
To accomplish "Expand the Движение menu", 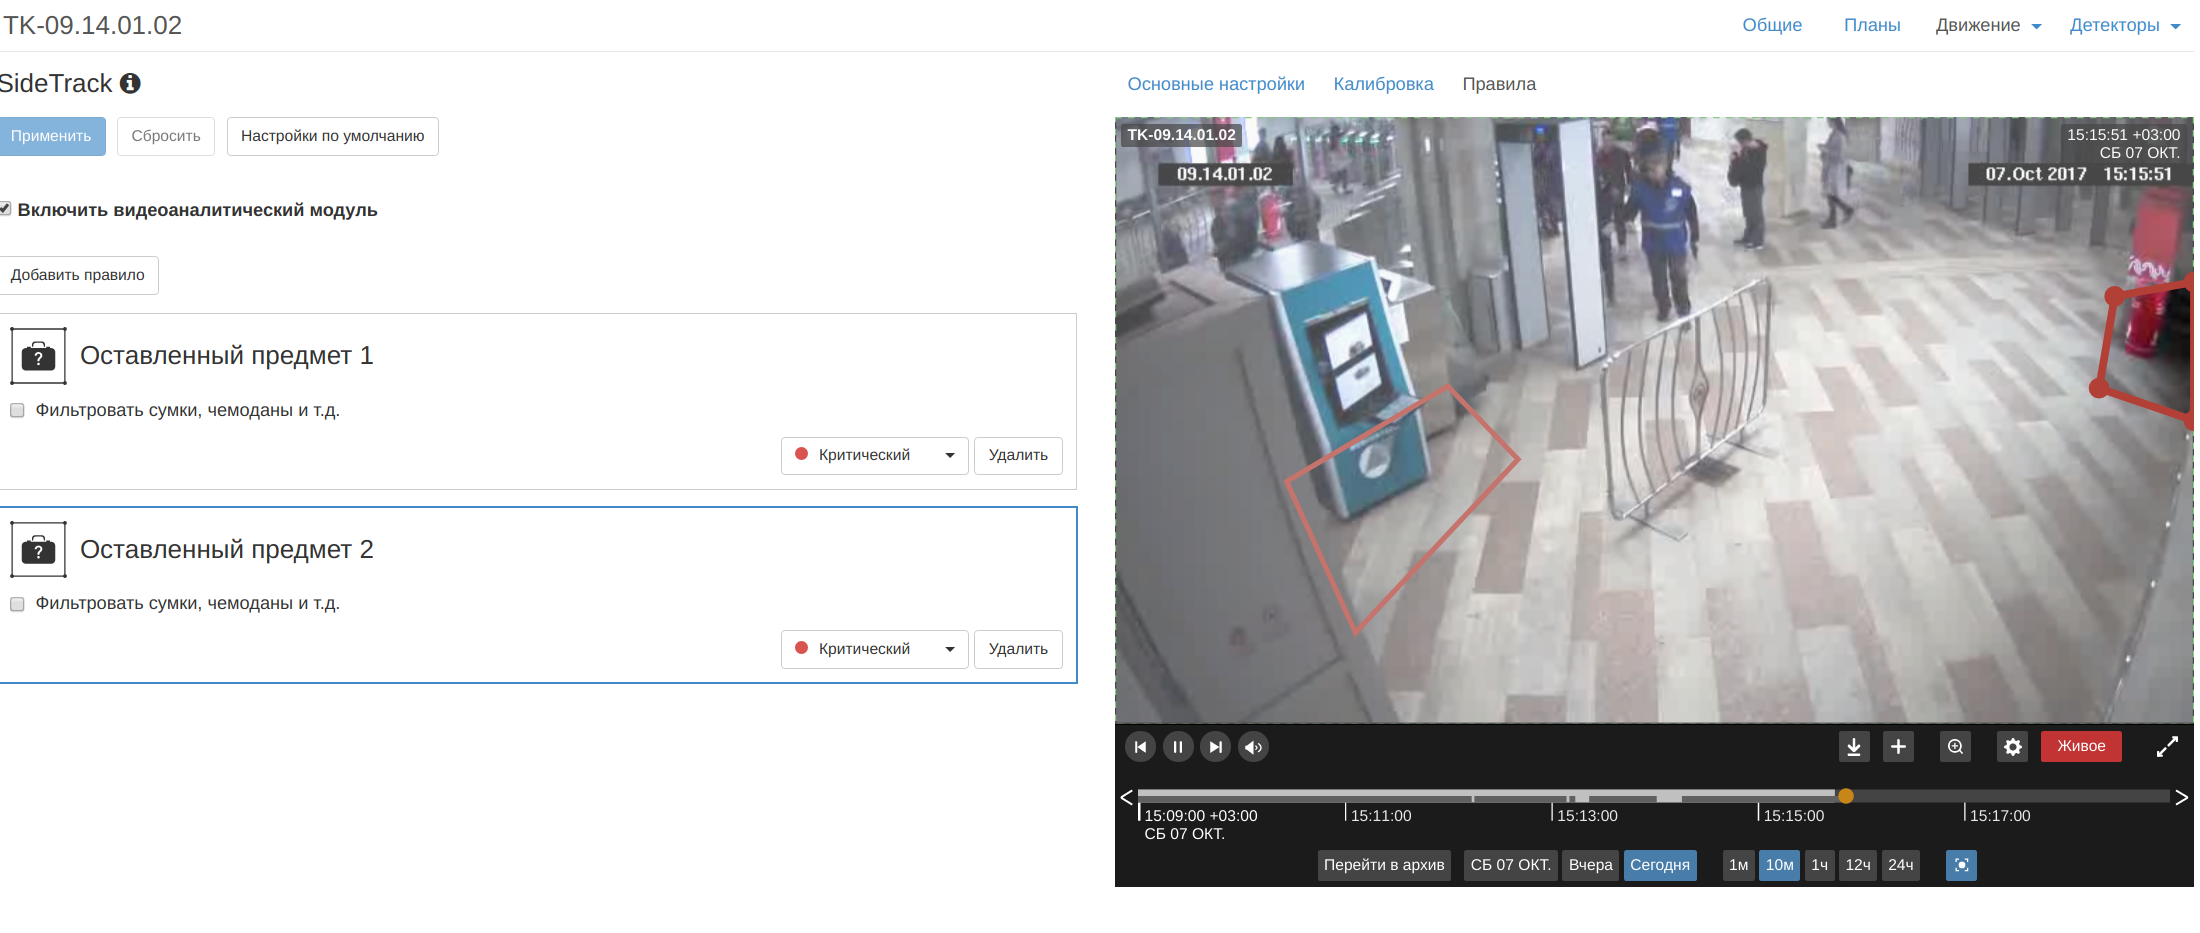I will tap(1988, 25).
